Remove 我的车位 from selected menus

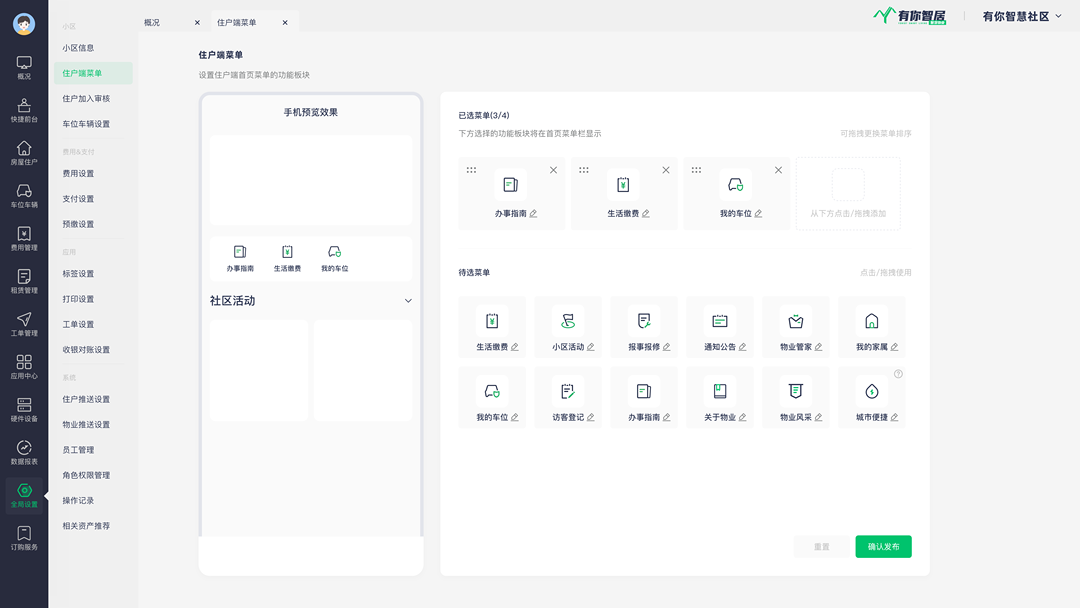click(778, 170)
